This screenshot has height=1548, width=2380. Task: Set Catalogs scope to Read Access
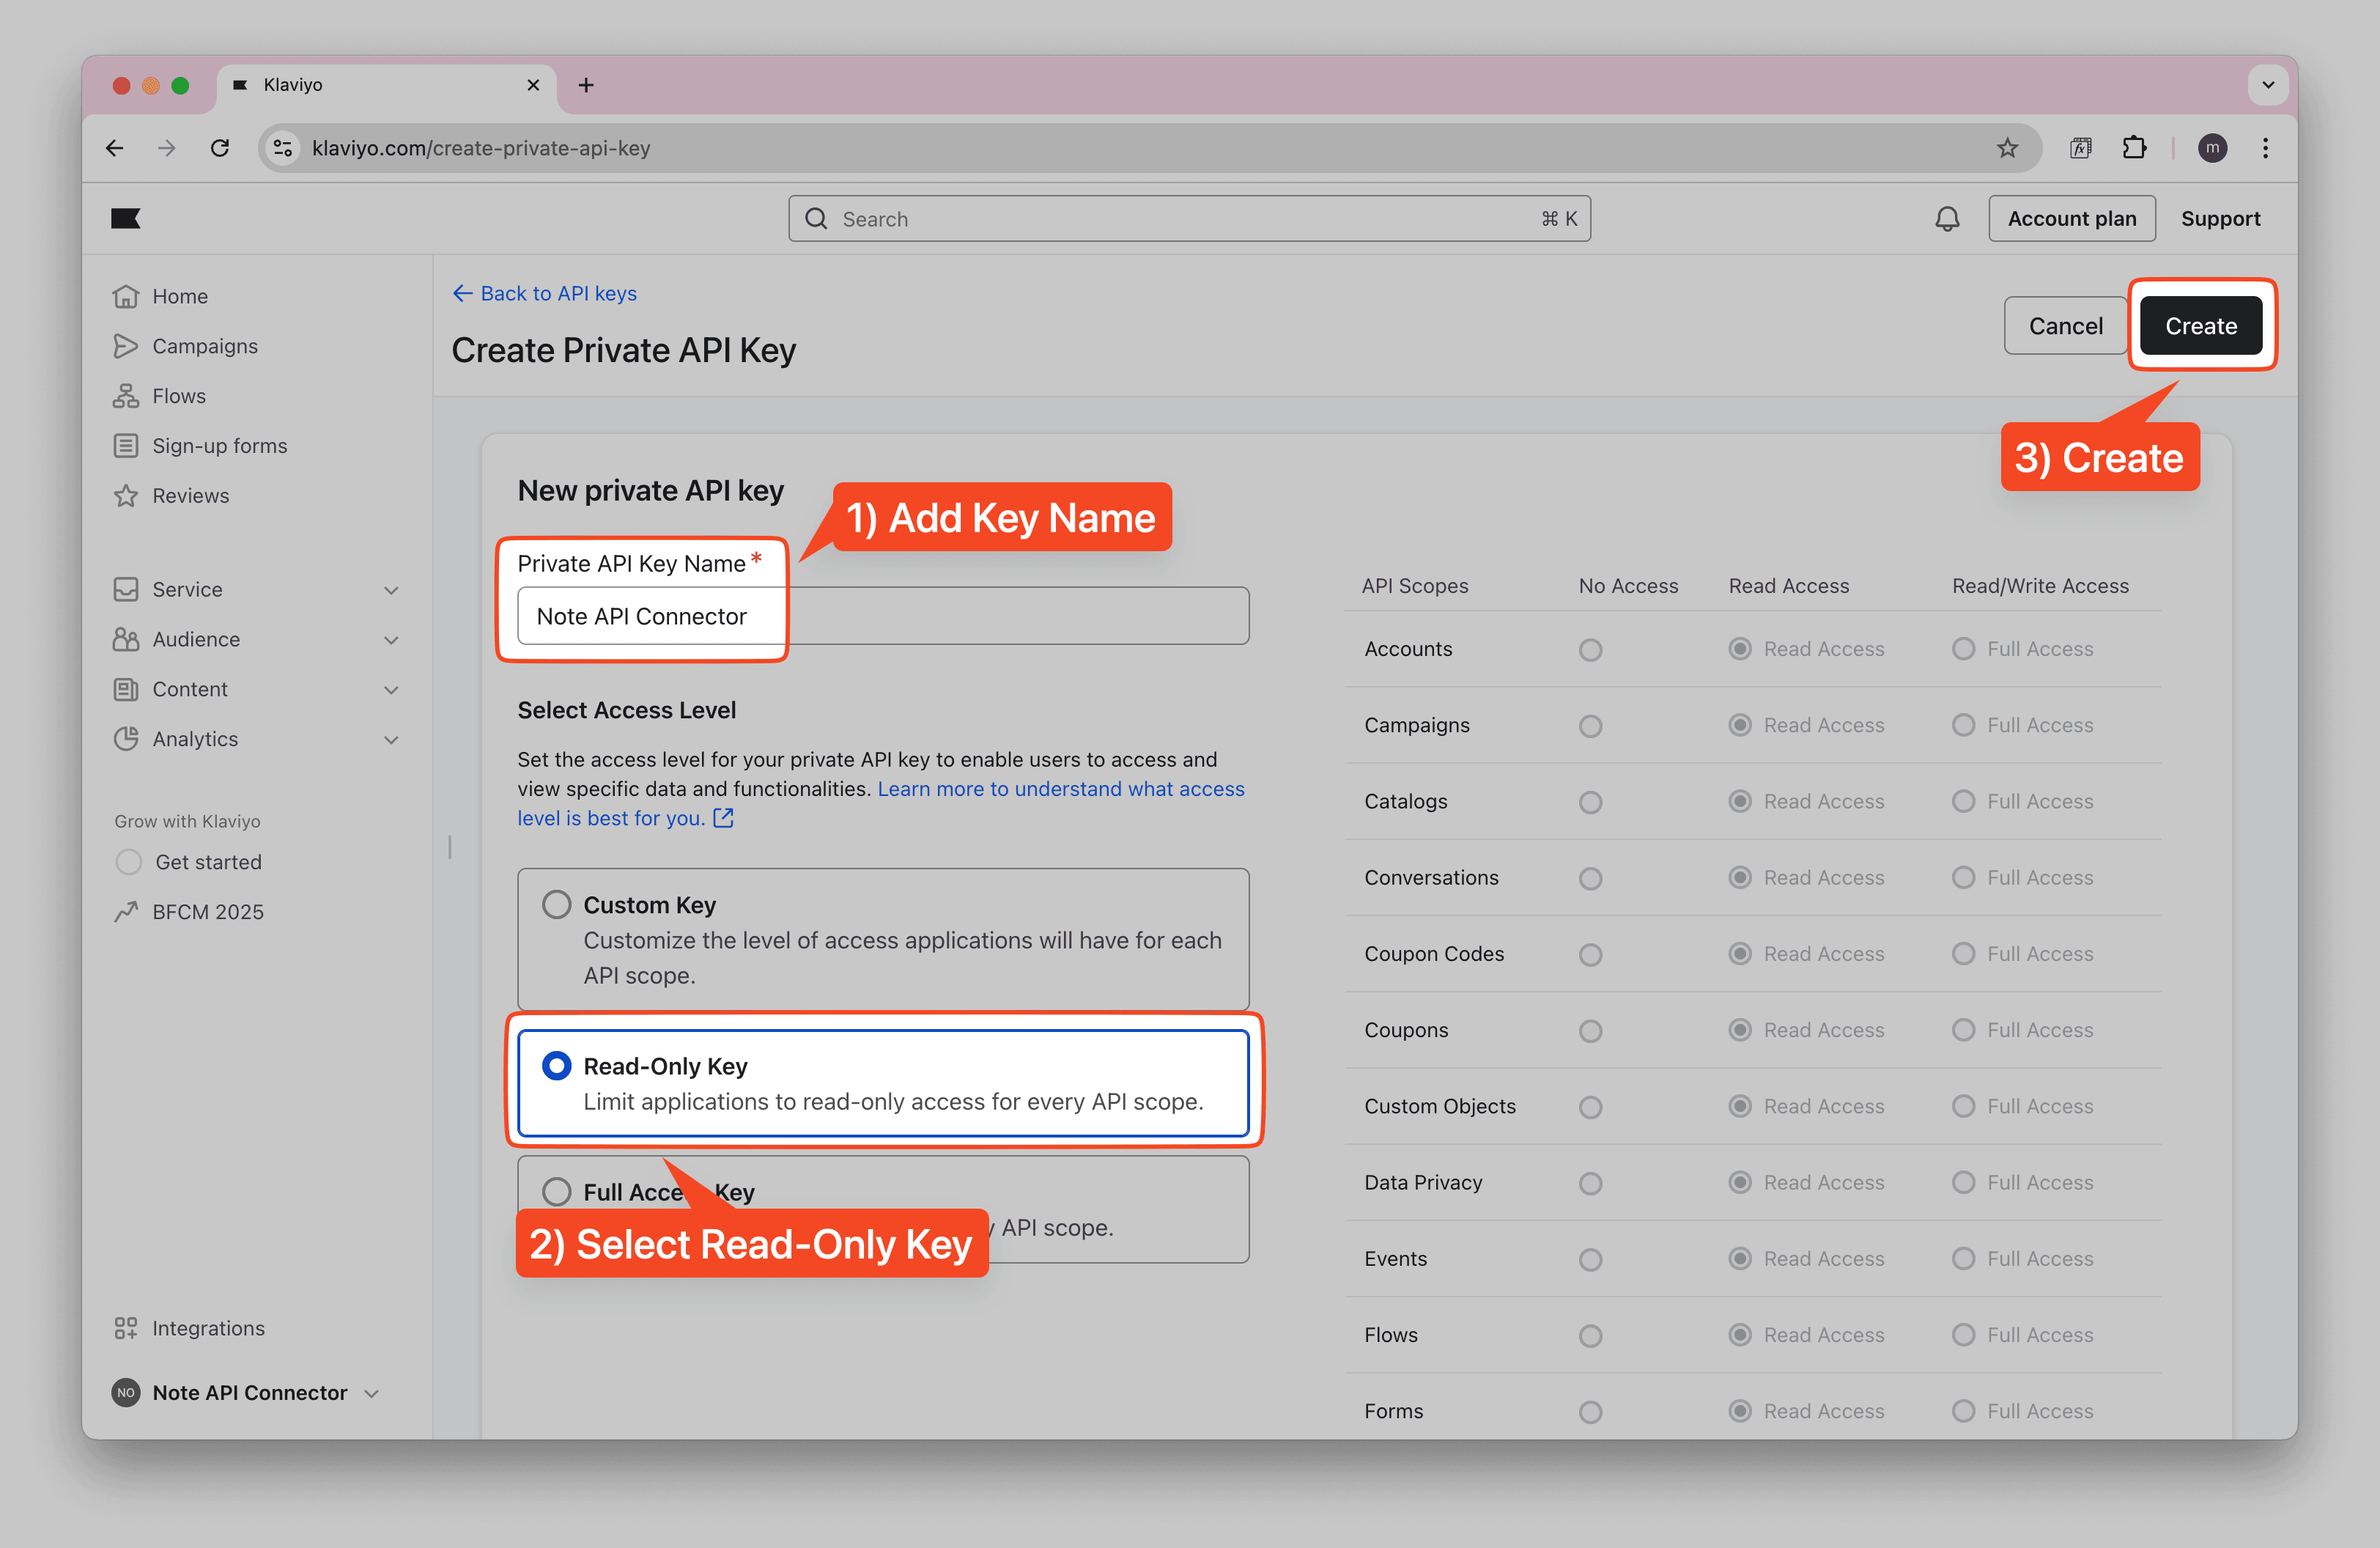pos(1740,801)
